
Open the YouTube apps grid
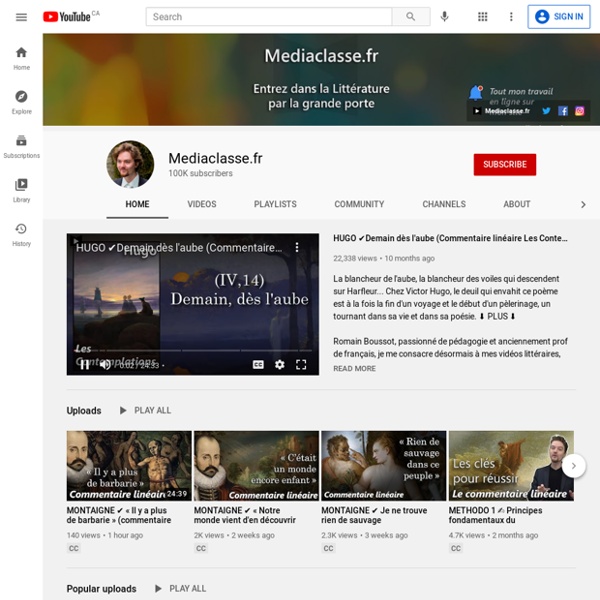pyautogui.click(x=483, y=17)
